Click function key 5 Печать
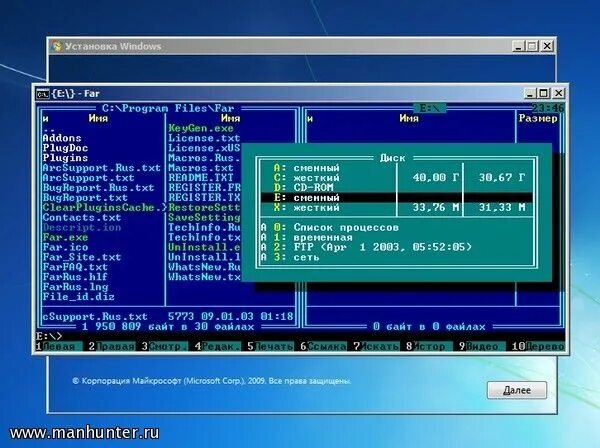Viewport: 600px width, 448px height. (x=270, y=347)
